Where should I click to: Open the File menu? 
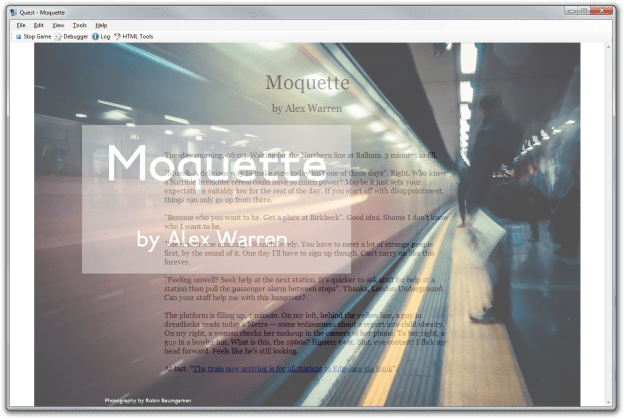pyautogui.click(x=21, y=25)
